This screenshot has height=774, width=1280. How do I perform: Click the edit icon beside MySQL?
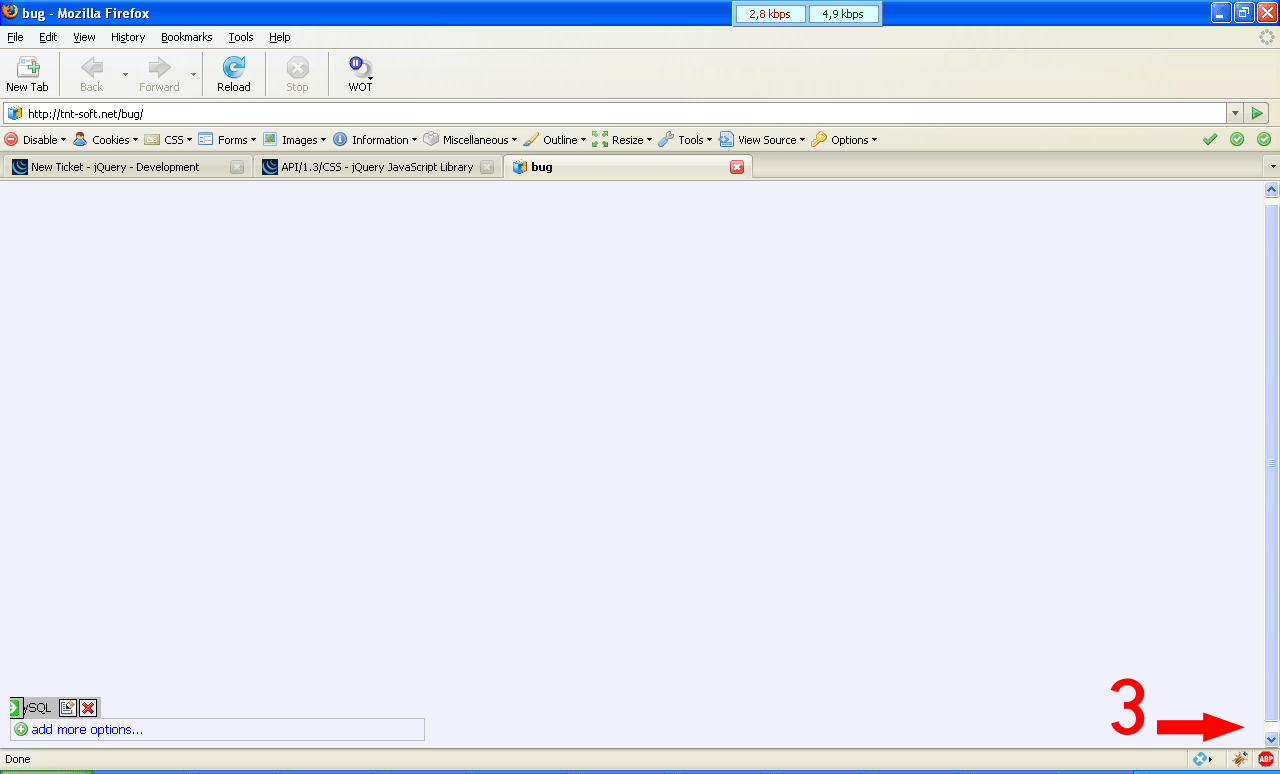point(68,708)
